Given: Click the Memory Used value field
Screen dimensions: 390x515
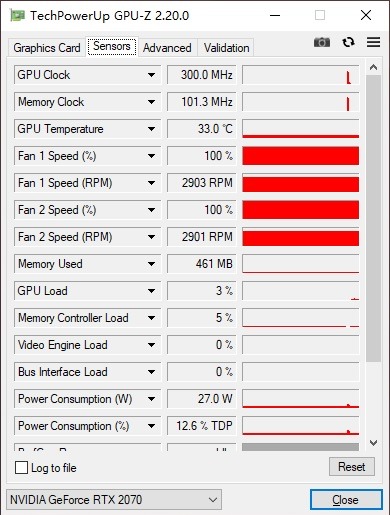Looking at the screenshot, I should [202, 264].
